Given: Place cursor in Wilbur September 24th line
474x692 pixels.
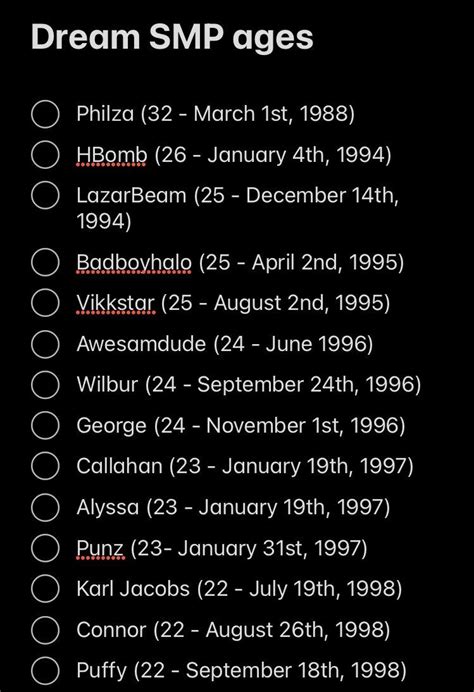Looking at the screenshot, I should [x=248, y=384].
